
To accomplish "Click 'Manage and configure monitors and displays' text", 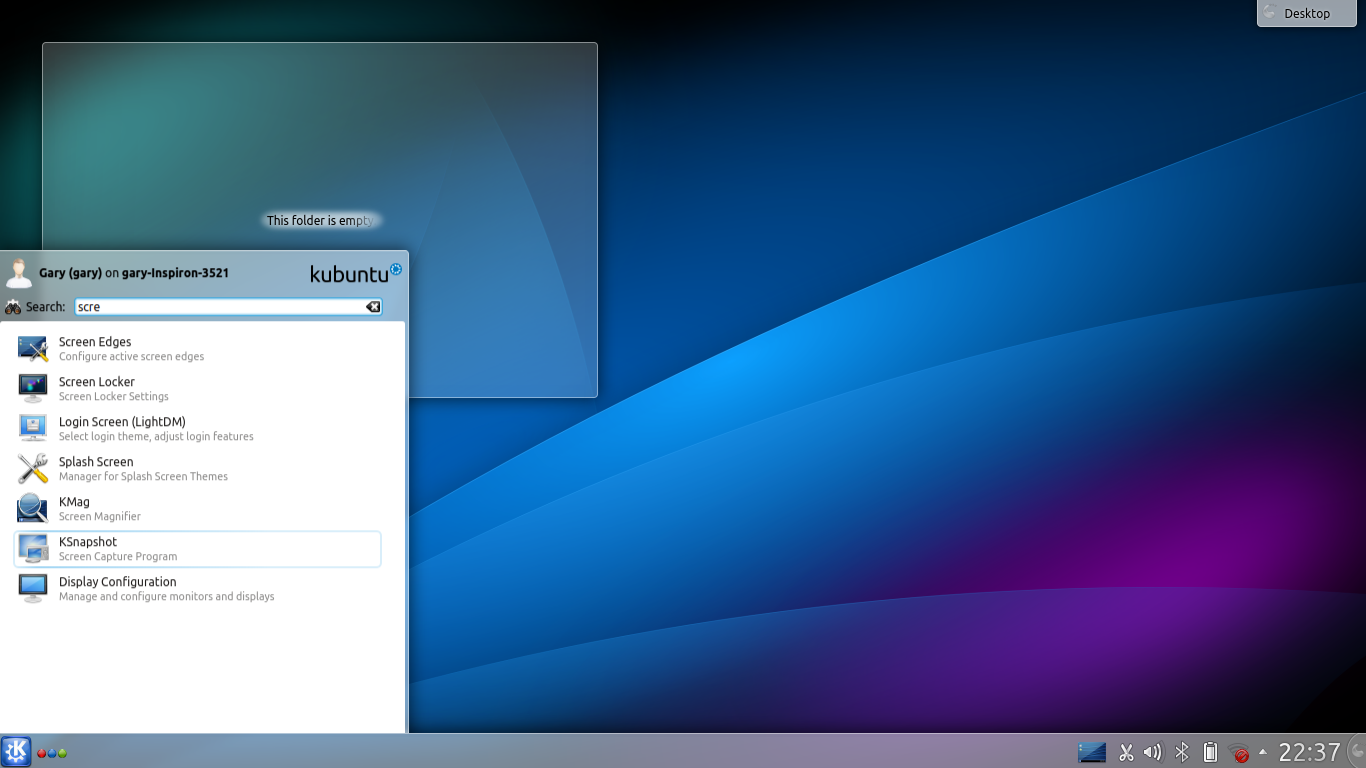I will click(166, 597).
